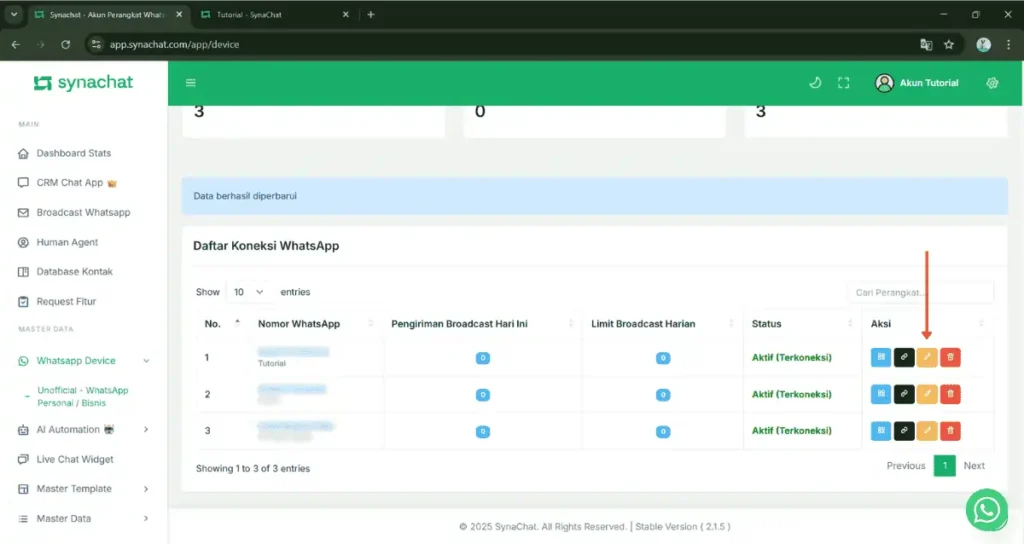1024x544 pixels.
Task: Open Database Kontak section
Action: pos(74,272)
